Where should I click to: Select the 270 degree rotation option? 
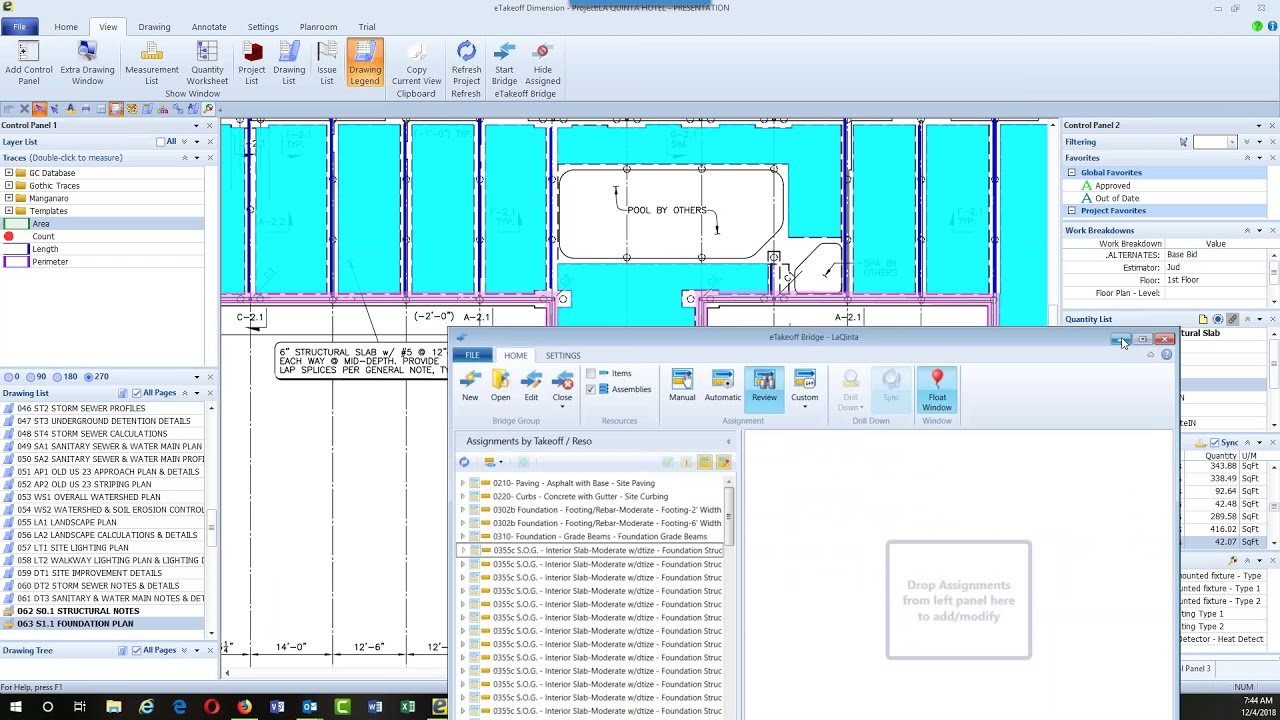tap(88, 377)
